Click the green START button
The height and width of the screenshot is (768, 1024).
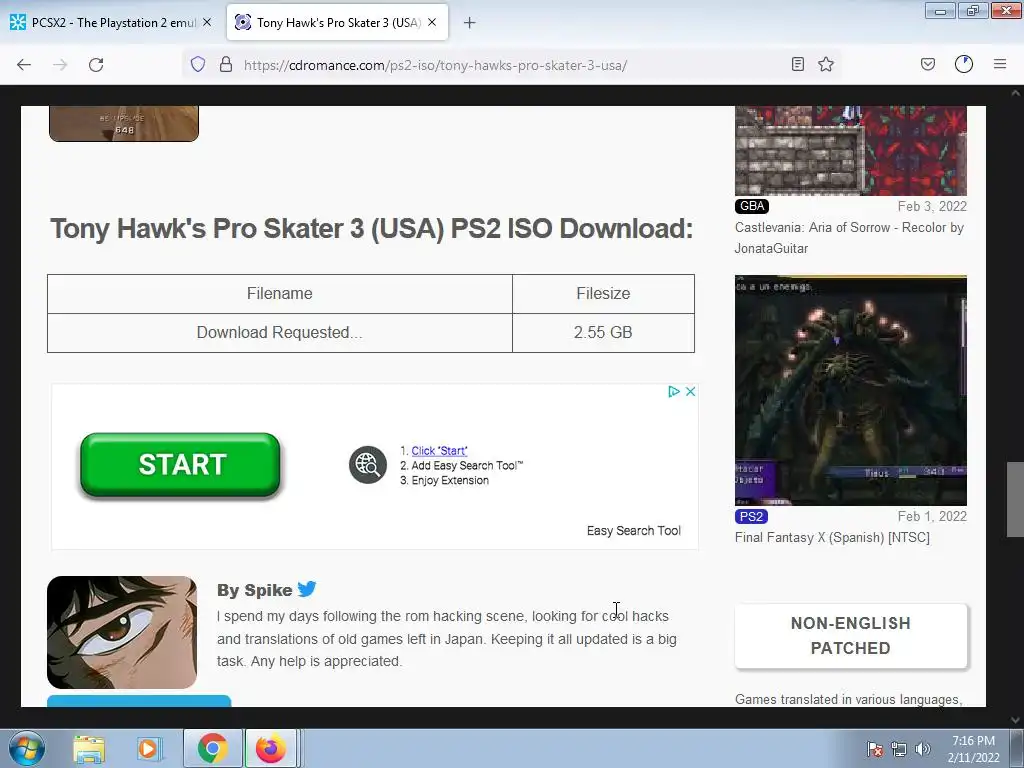tap(180, 464)
